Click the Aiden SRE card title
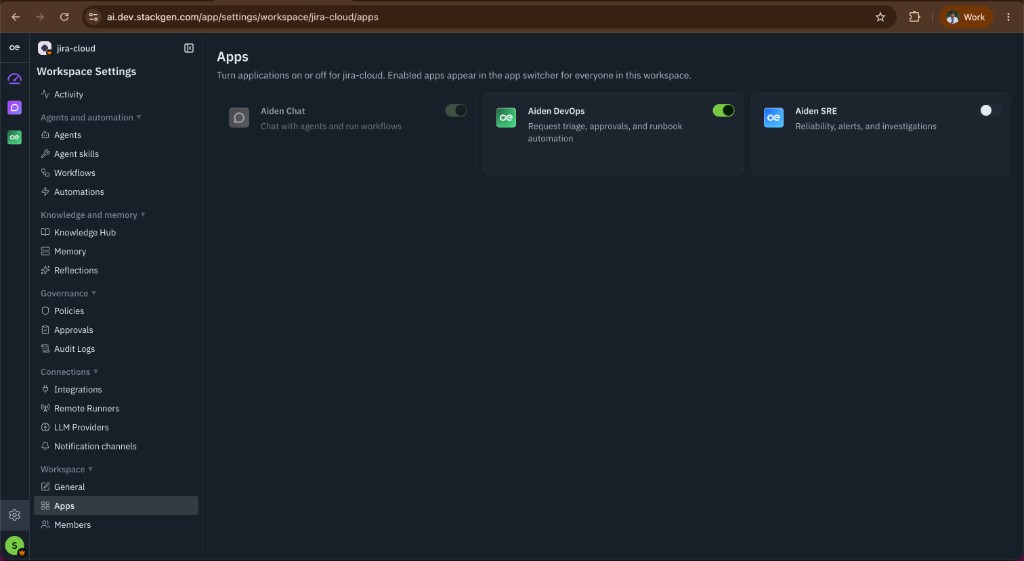 pos(816,111)
